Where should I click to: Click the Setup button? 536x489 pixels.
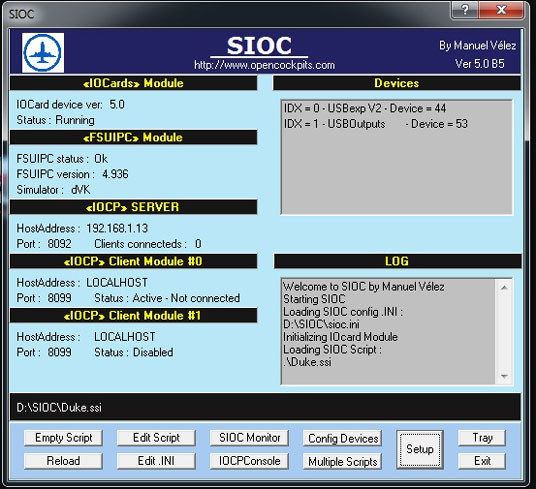420,449
